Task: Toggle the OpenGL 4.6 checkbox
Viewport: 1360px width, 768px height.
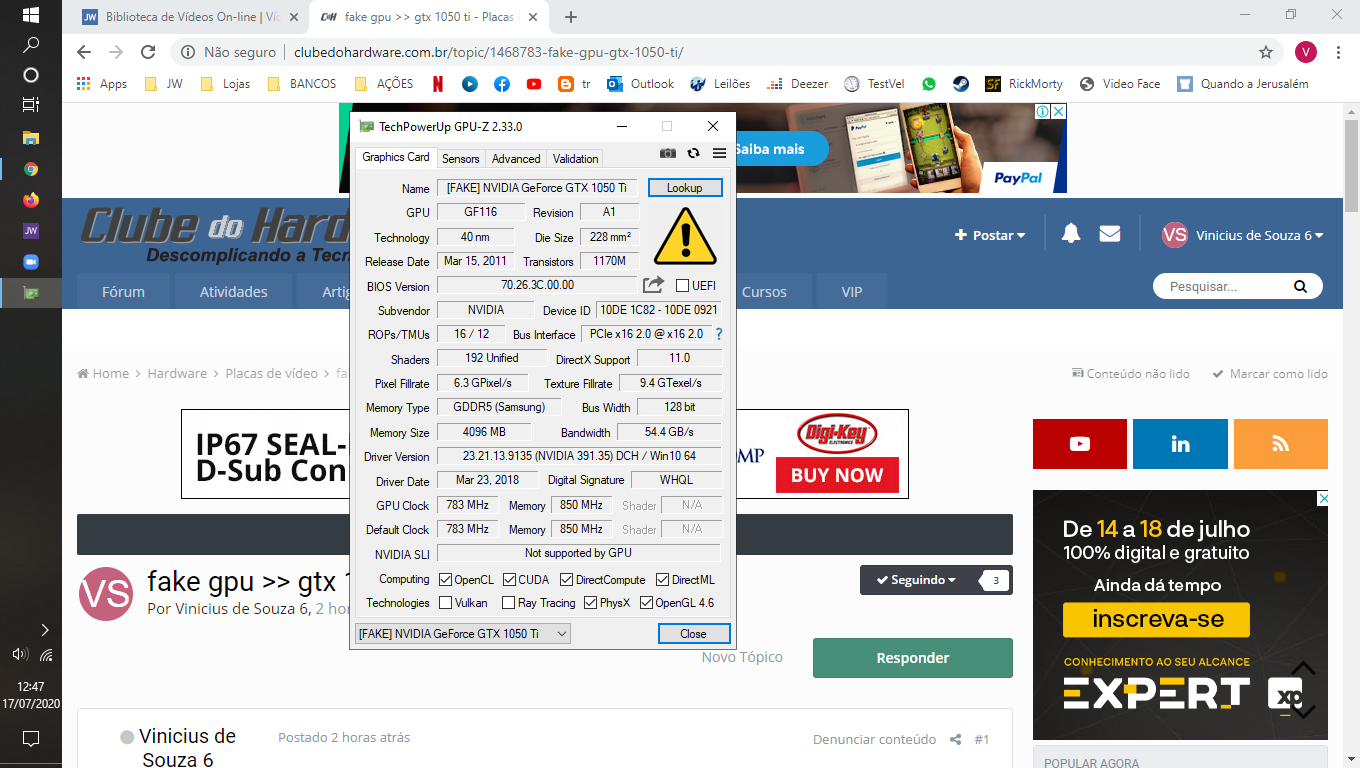Action: click(647, 603)
